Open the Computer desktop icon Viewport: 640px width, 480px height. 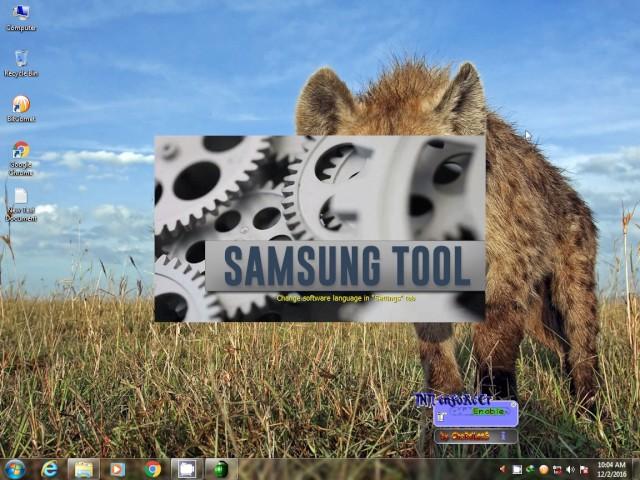21,18
